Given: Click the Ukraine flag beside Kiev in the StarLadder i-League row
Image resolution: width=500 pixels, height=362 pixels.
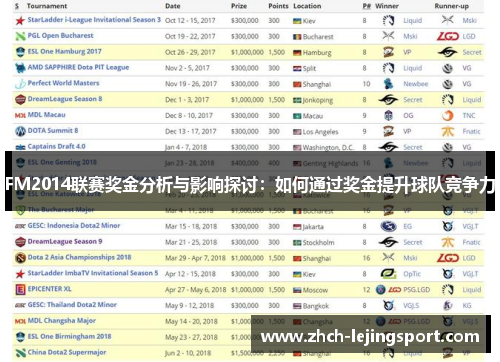Looking at the screenshot, I should pyautogui.click(x=297, y=21).
